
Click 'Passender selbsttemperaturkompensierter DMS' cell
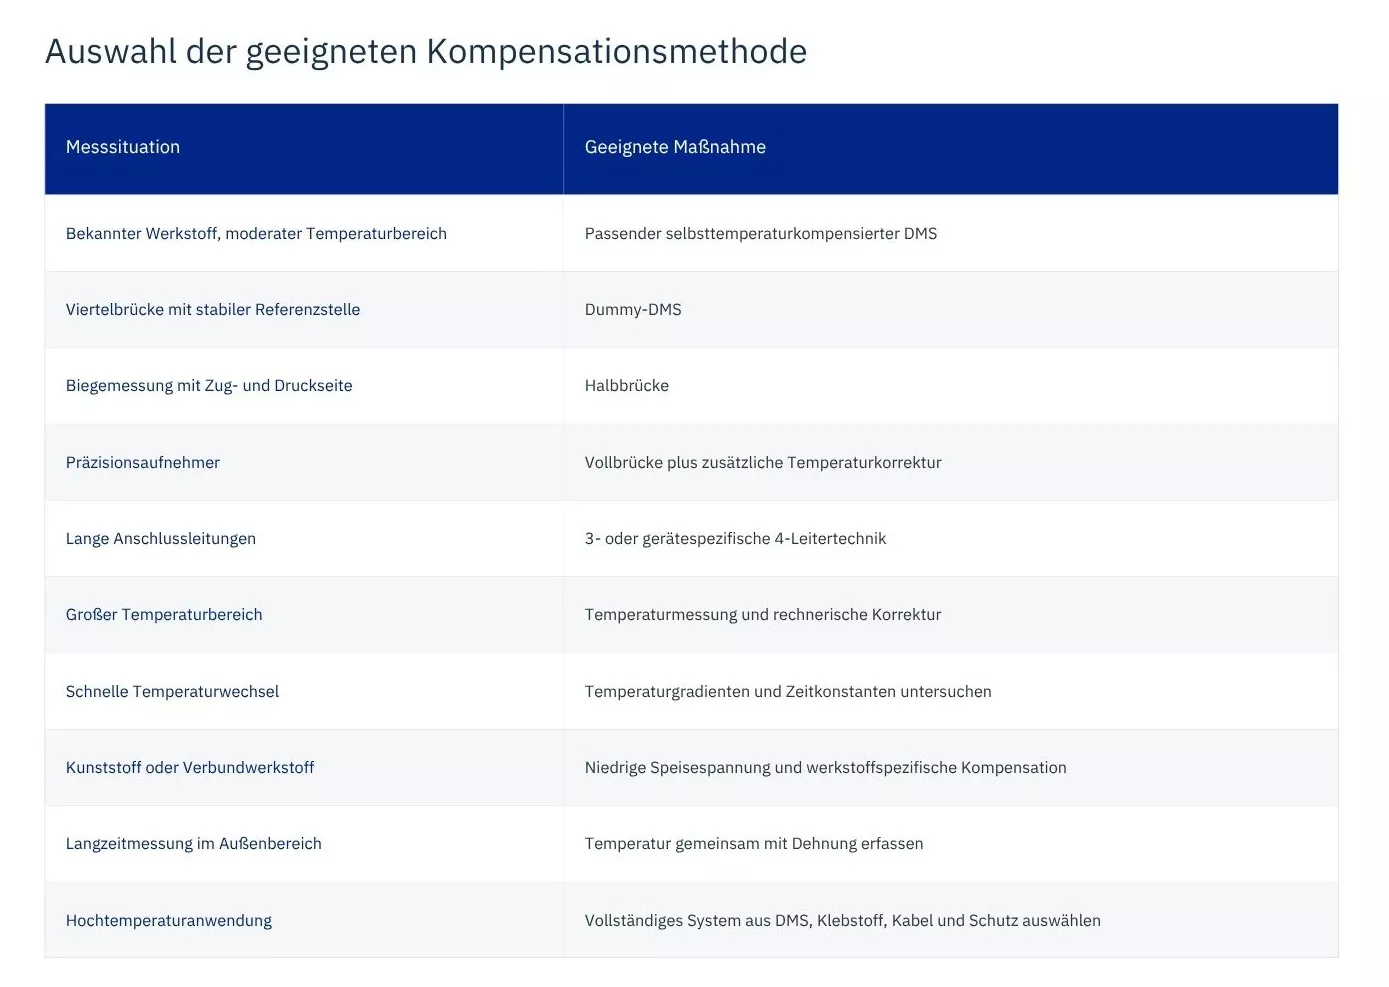(951, 233)
